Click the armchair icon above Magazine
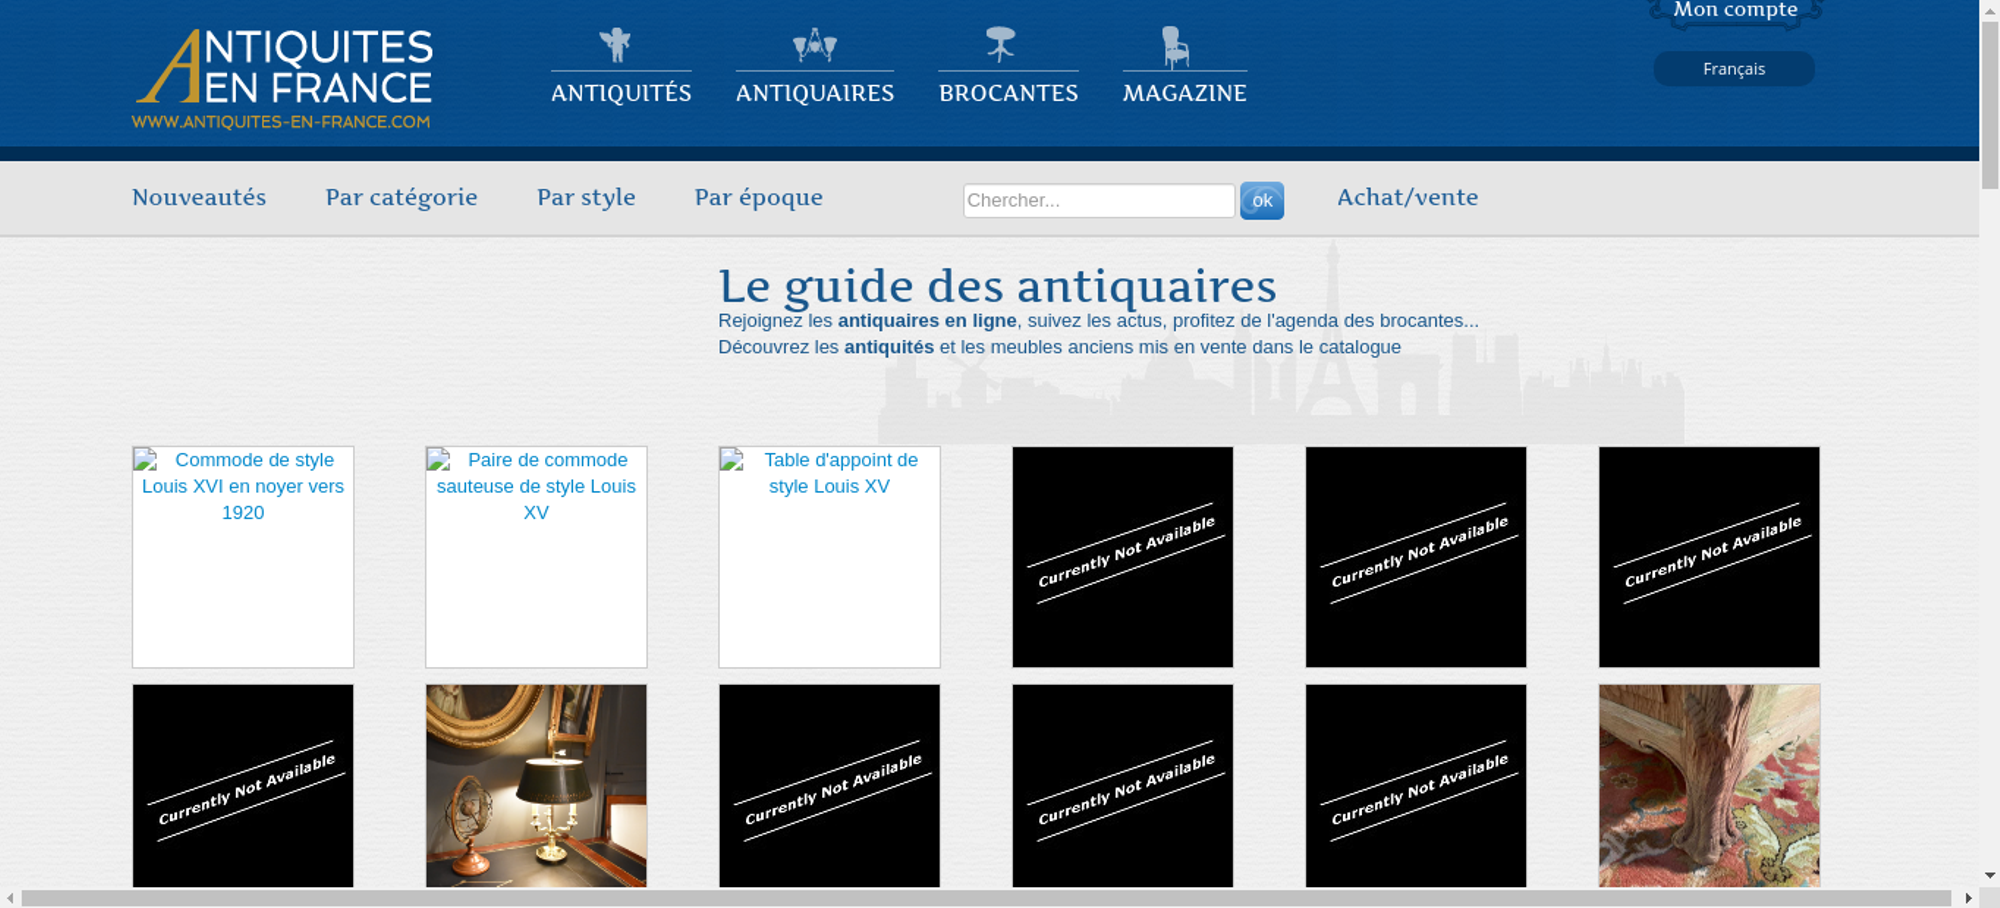The image size is (2000, 908). pyautogui.click(x=1175, y=47)
